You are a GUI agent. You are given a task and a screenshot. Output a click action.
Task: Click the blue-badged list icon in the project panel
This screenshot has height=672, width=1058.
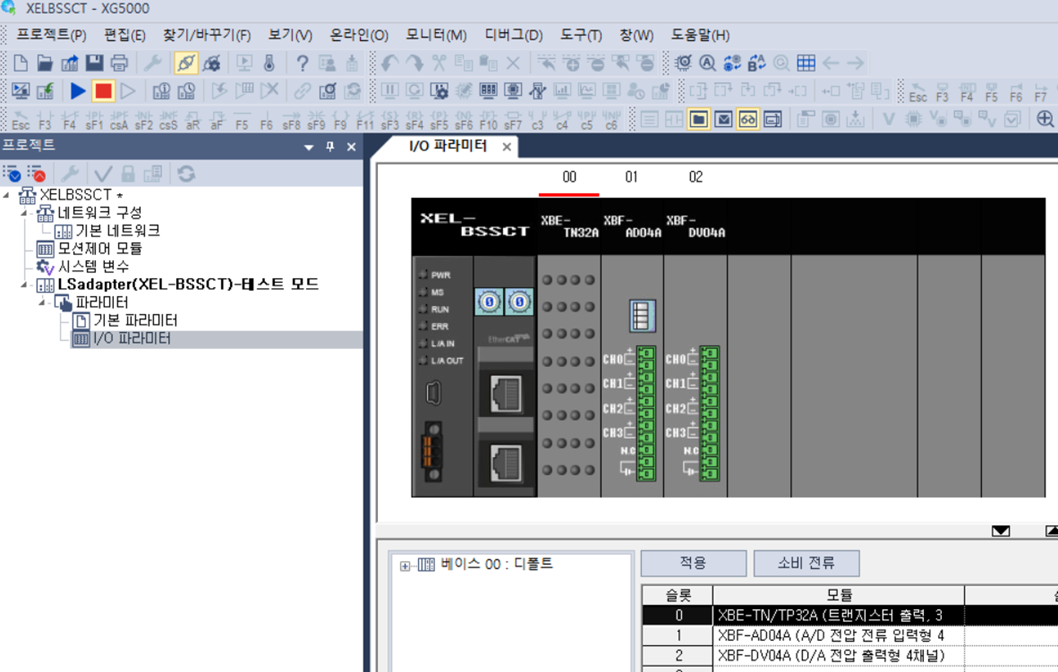click(x=11, y=174)
